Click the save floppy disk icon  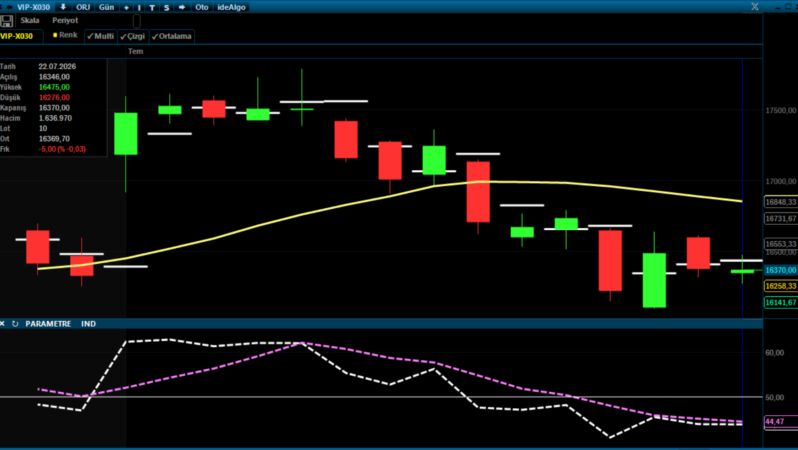(x=7, y=21)
